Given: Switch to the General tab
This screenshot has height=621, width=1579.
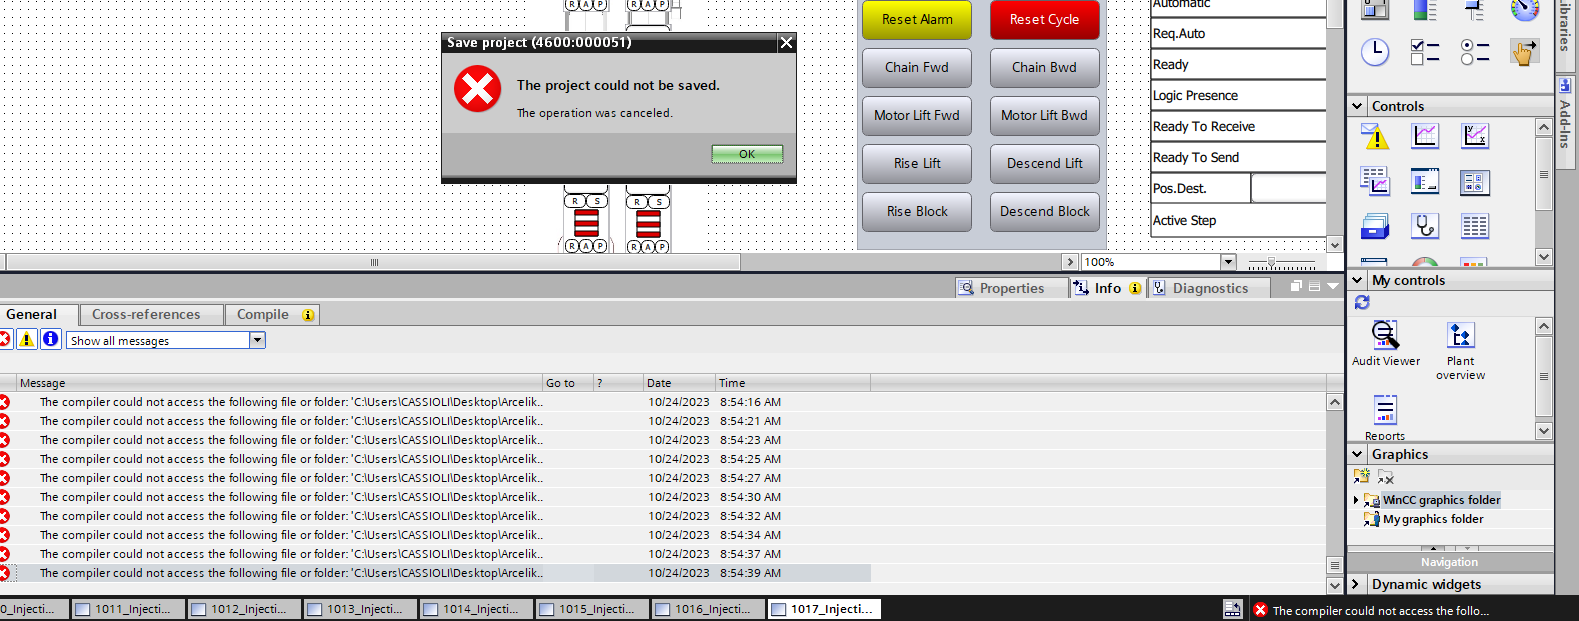Looking at the screenshot, I should [38, 314].
